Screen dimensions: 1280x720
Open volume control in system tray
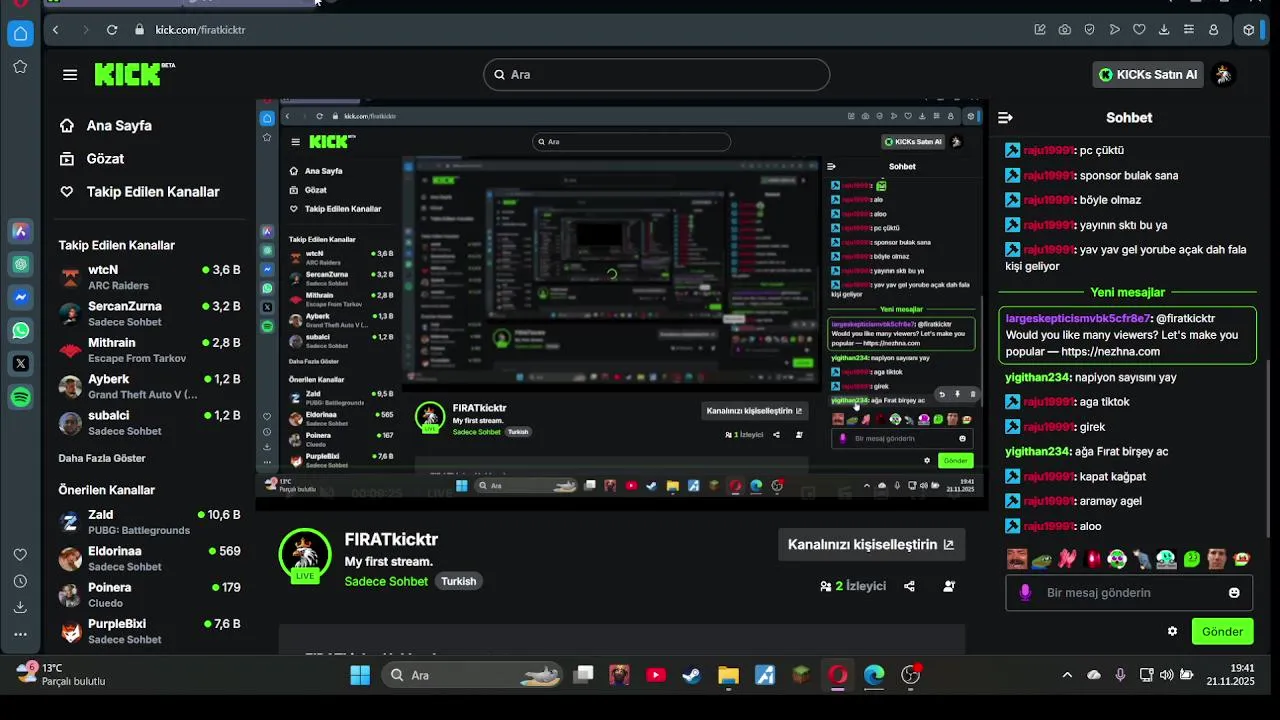[1166, 675]
